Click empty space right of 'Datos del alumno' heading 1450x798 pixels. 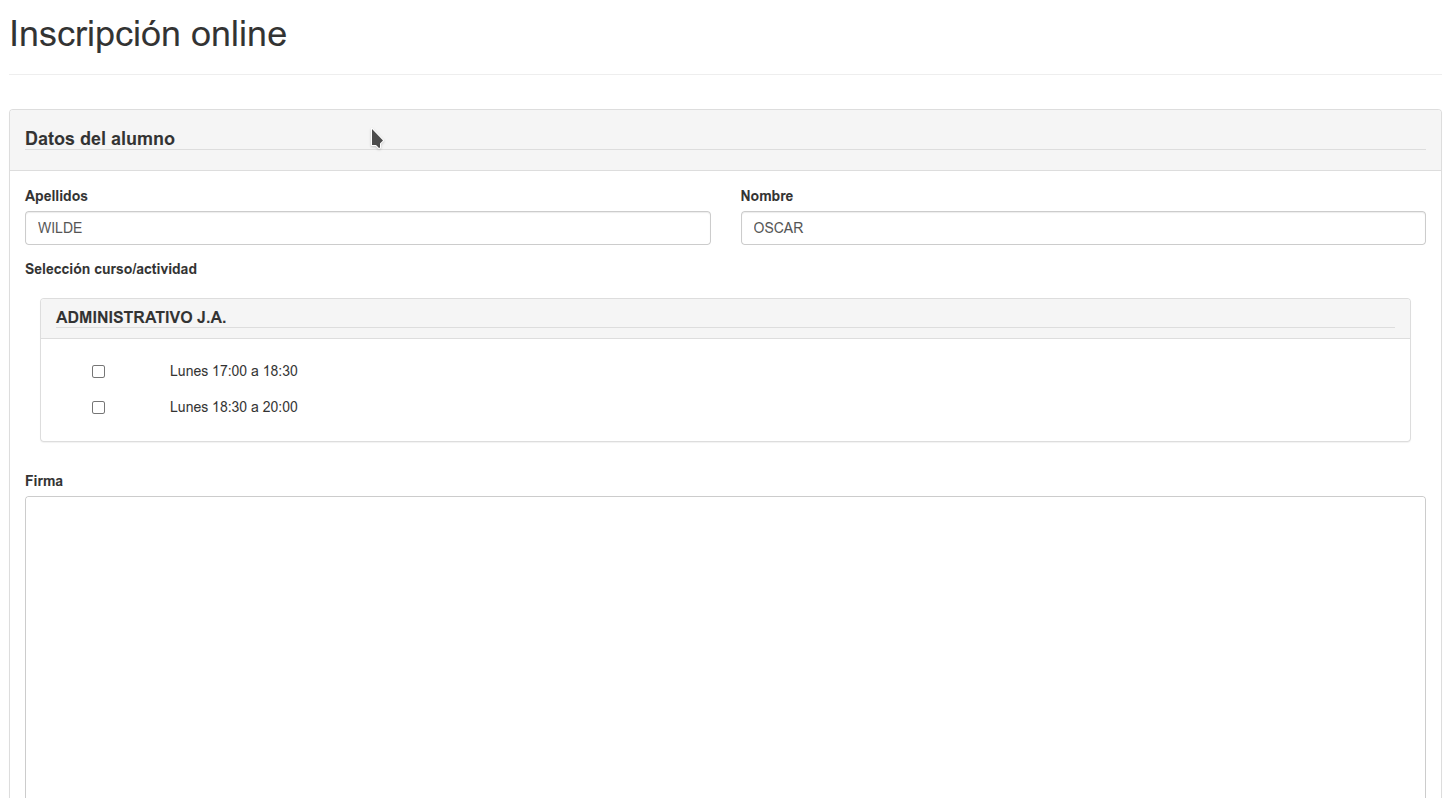[800, 139]
